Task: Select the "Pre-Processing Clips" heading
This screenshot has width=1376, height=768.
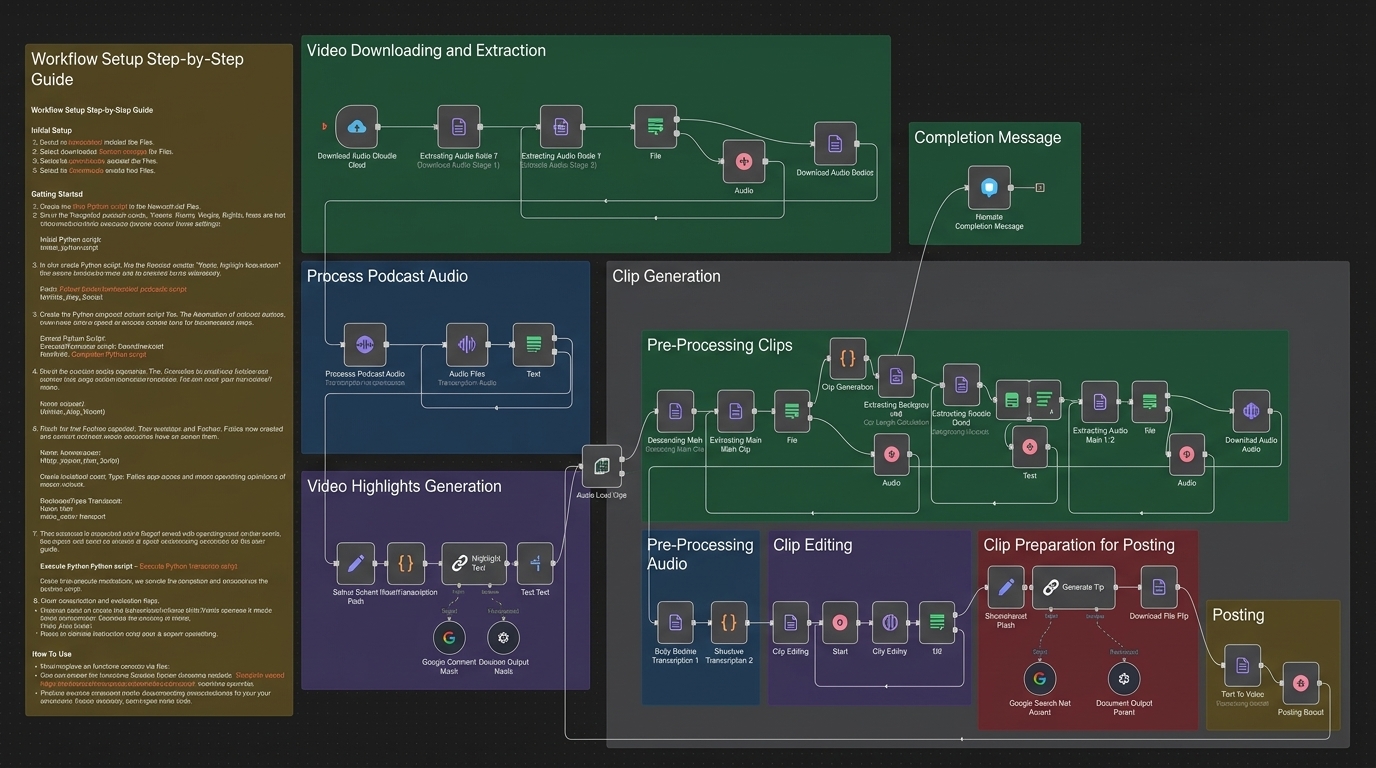Action: point(719,345)
